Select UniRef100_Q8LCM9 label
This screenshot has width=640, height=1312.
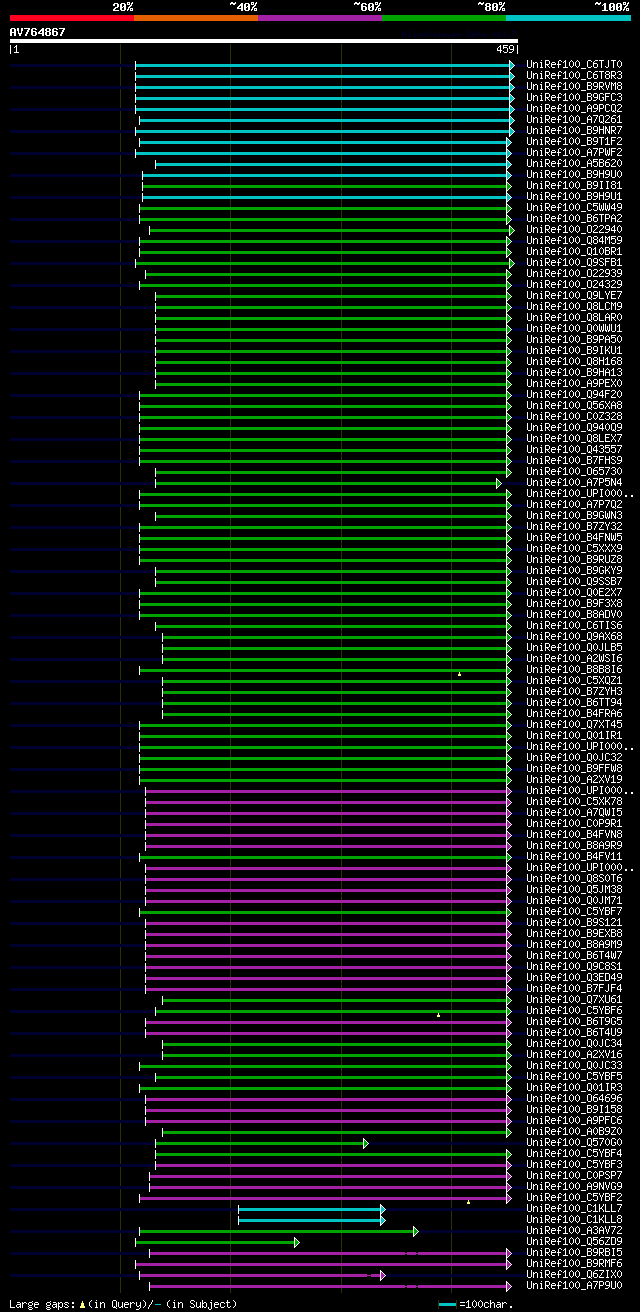tap(574, 307)
